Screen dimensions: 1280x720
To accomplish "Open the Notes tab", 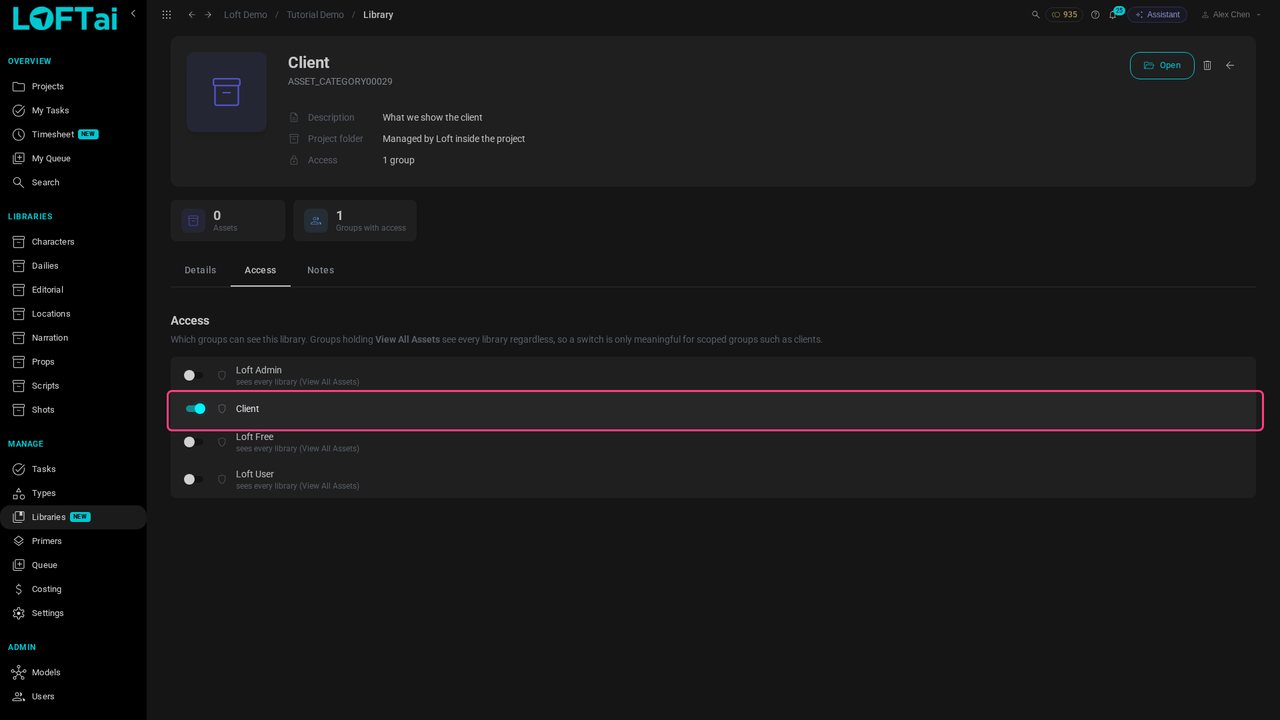I will pos(320,270).
